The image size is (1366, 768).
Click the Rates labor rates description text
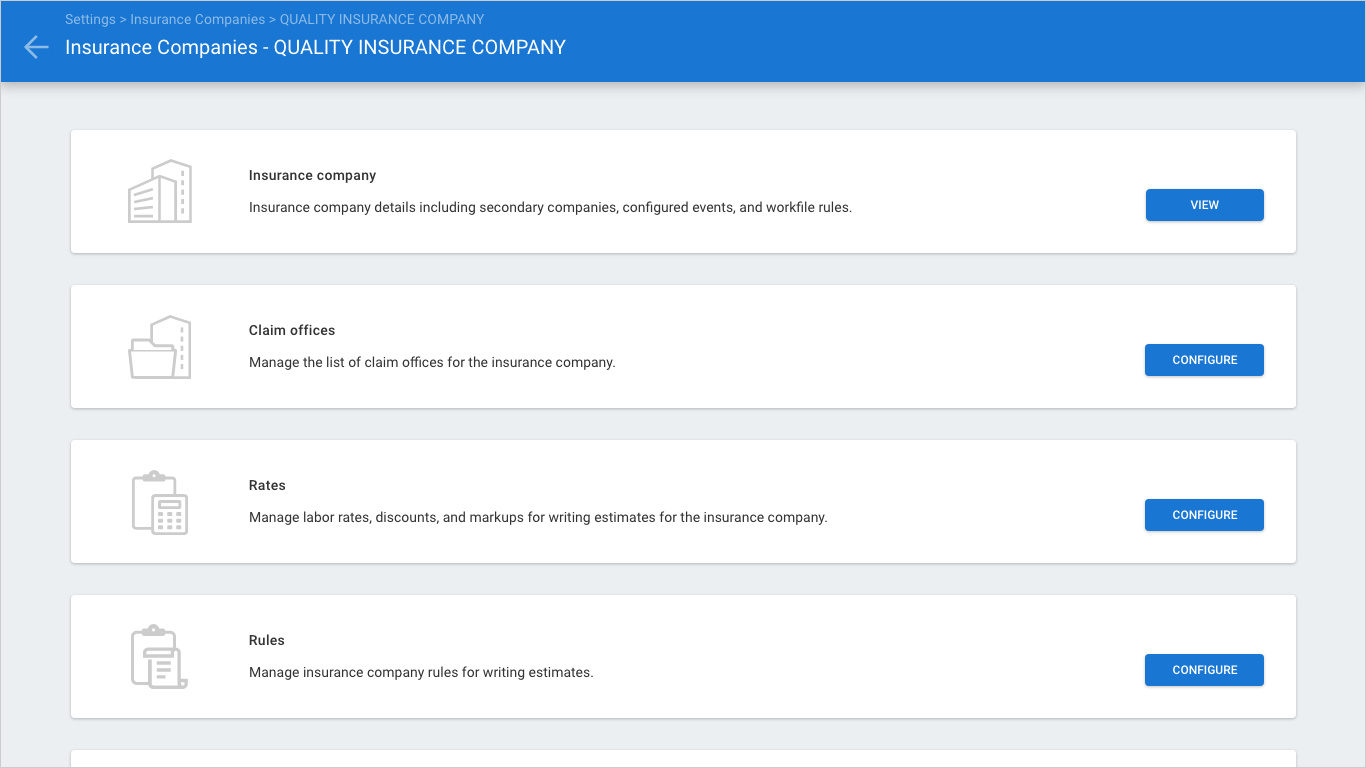538,517
